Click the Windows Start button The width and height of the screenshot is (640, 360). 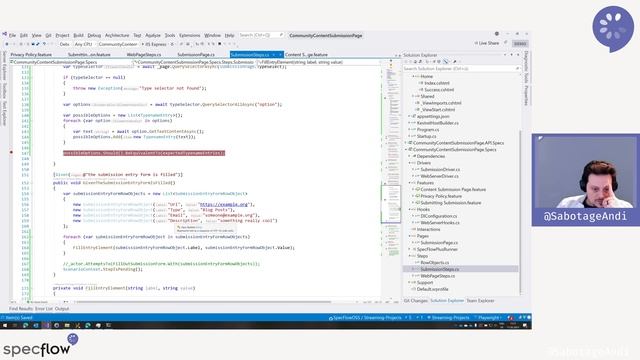click(5, 325)
